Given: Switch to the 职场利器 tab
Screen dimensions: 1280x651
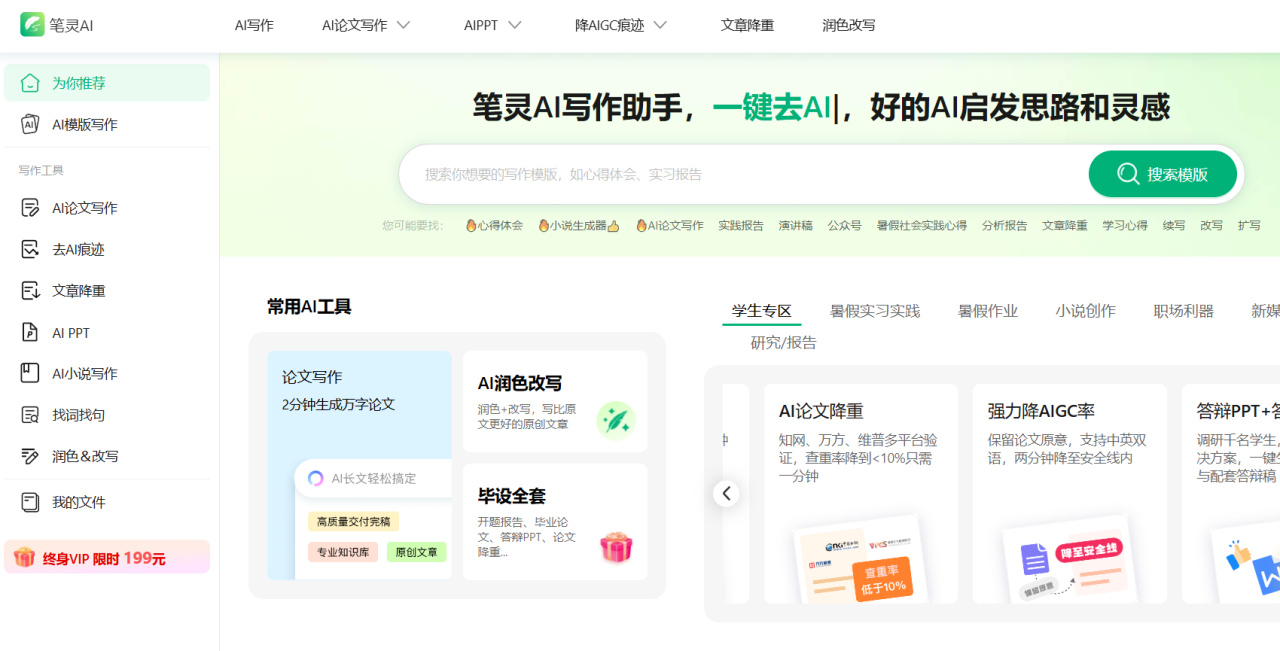Looking at the screenshot, I should point(1184,311).
